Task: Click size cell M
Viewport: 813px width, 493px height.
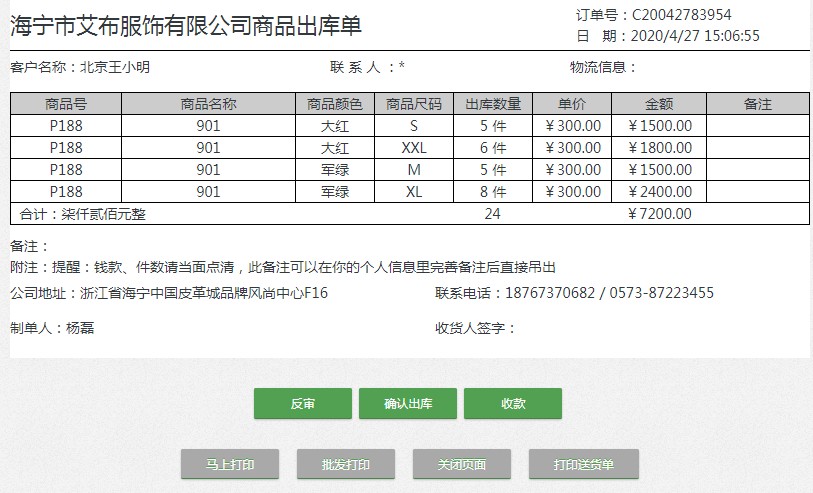Action: 414,170
